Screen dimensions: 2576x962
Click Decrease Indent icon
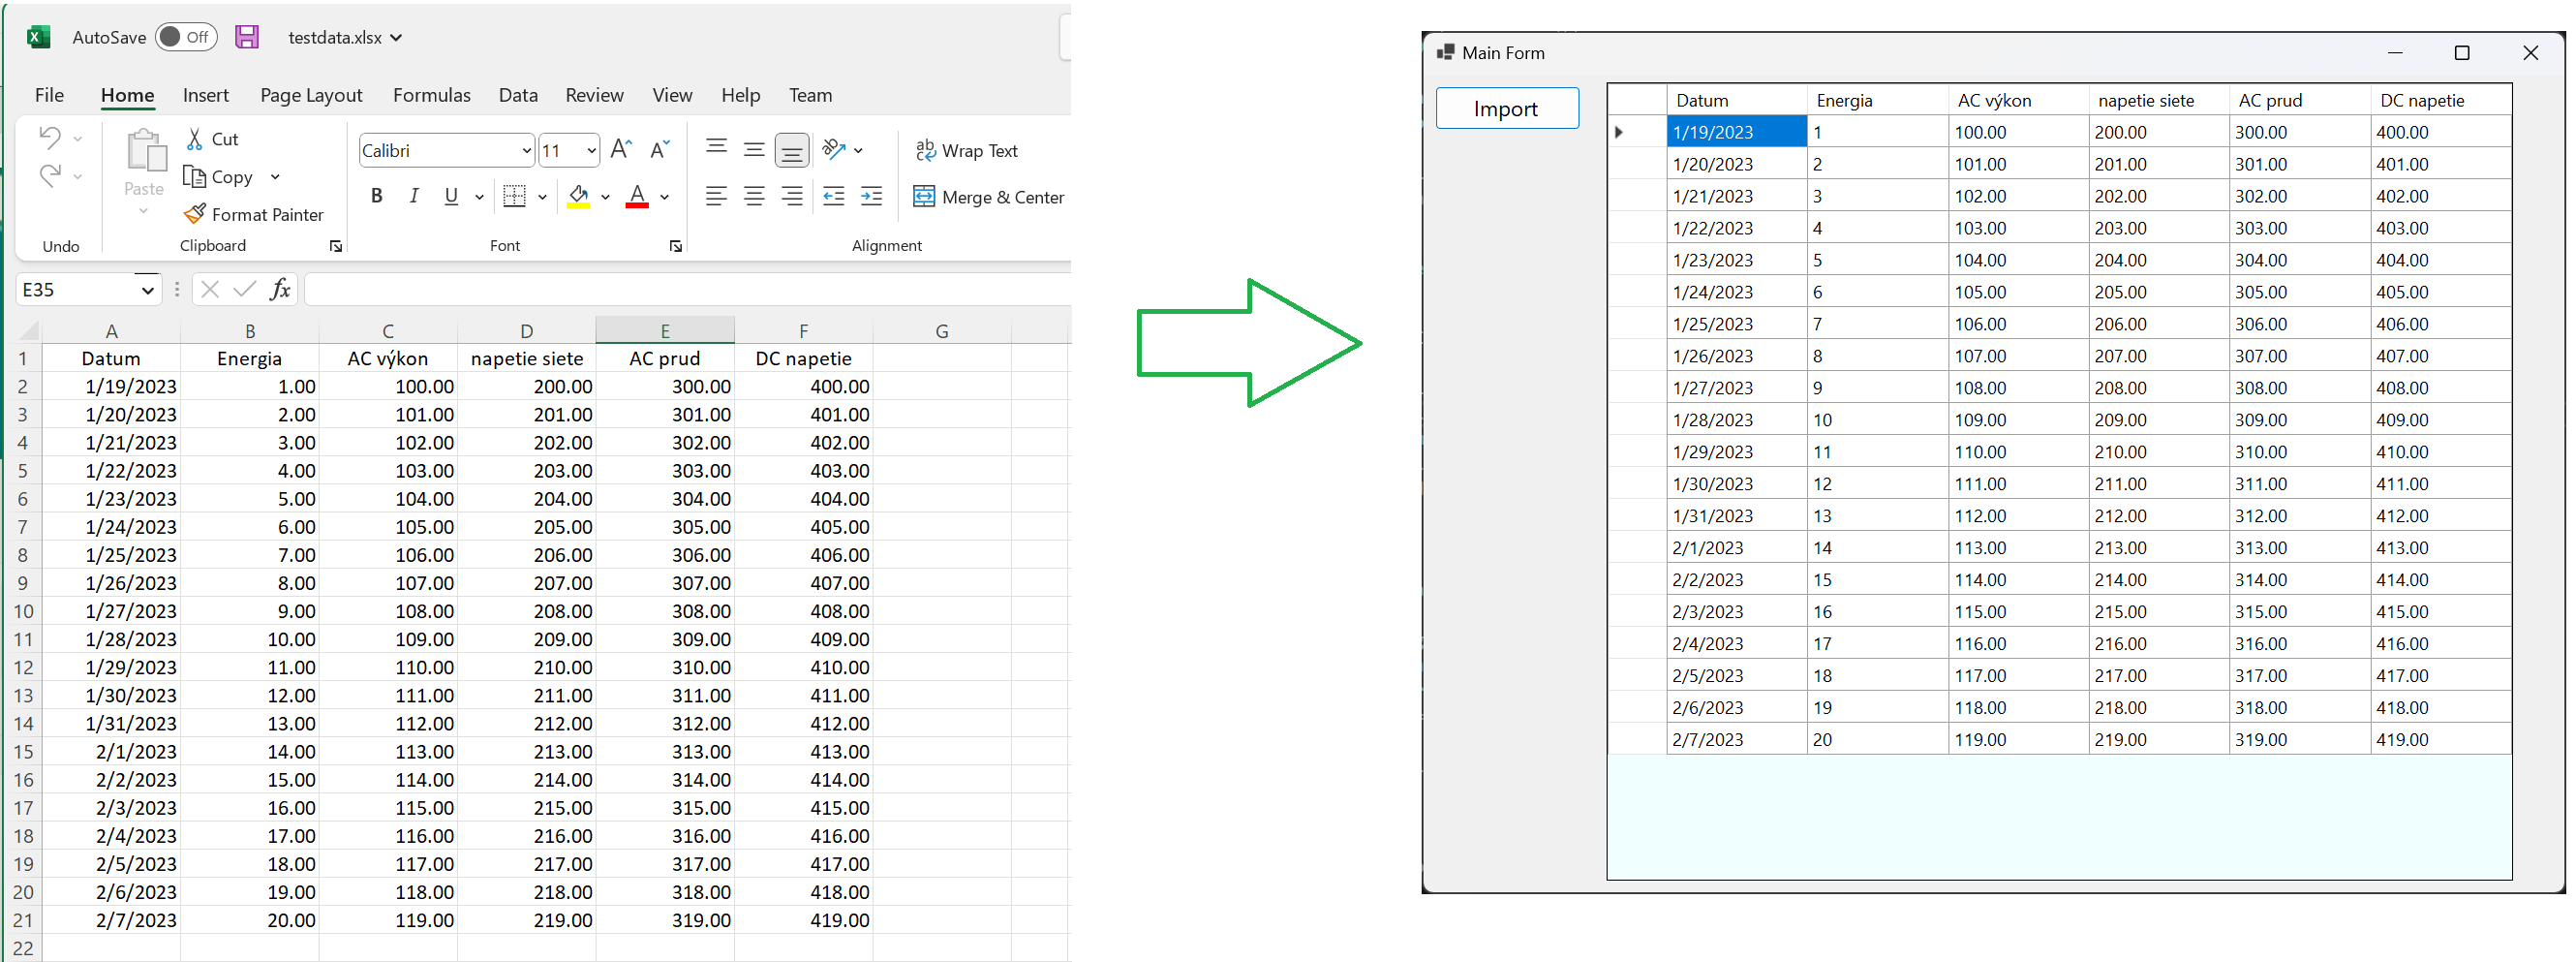pyautogui.click(x=834, y=196)
